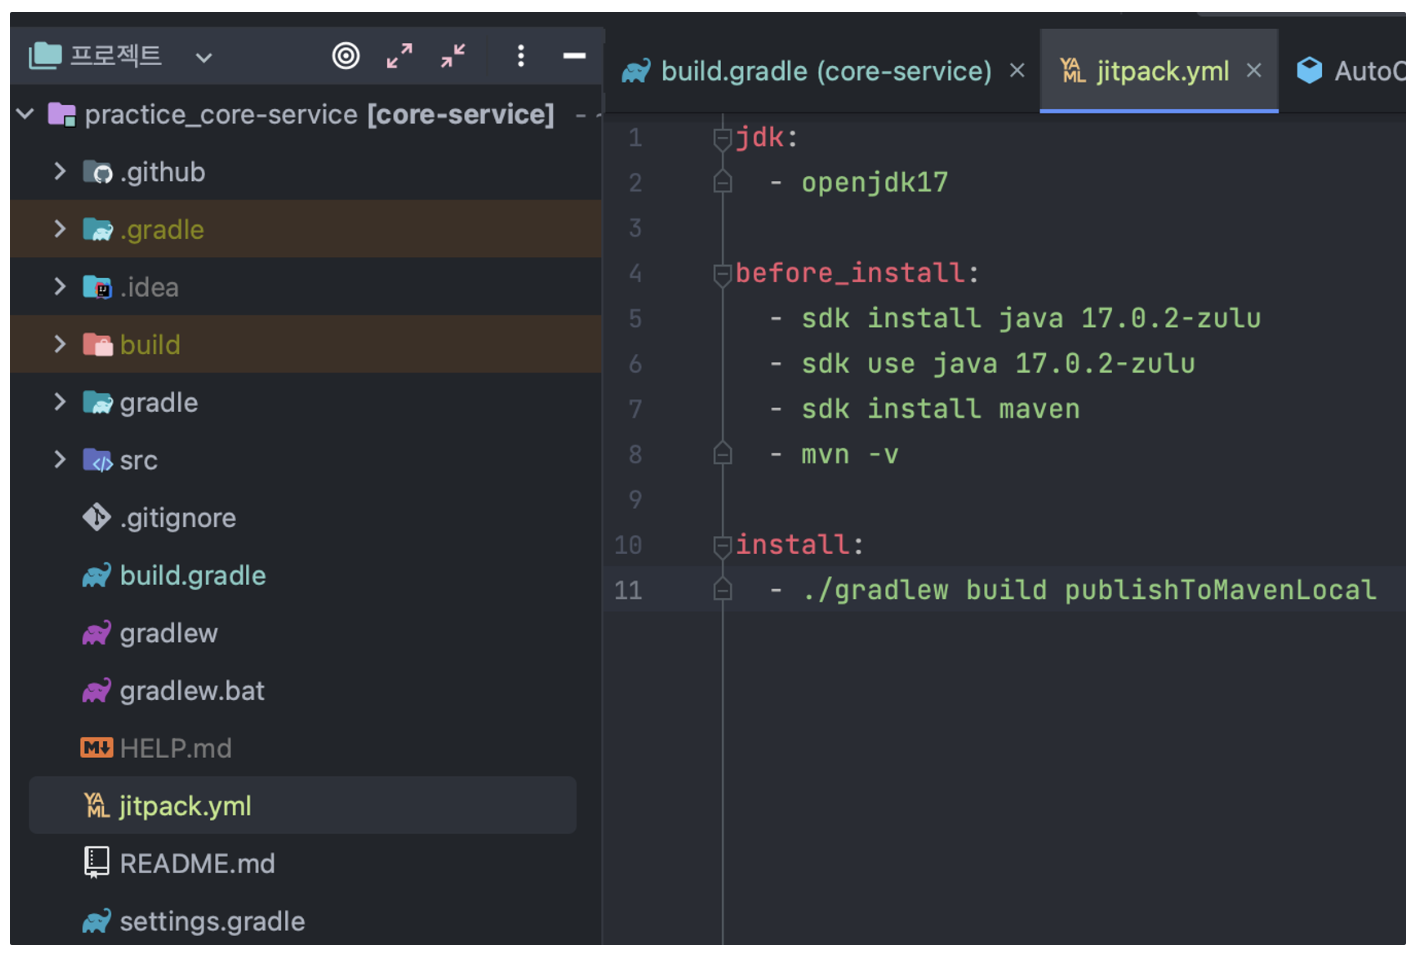Screen dimensions: 1418x954
Task: Open the project panel three-dots options menu
Action: pos(521,56)
